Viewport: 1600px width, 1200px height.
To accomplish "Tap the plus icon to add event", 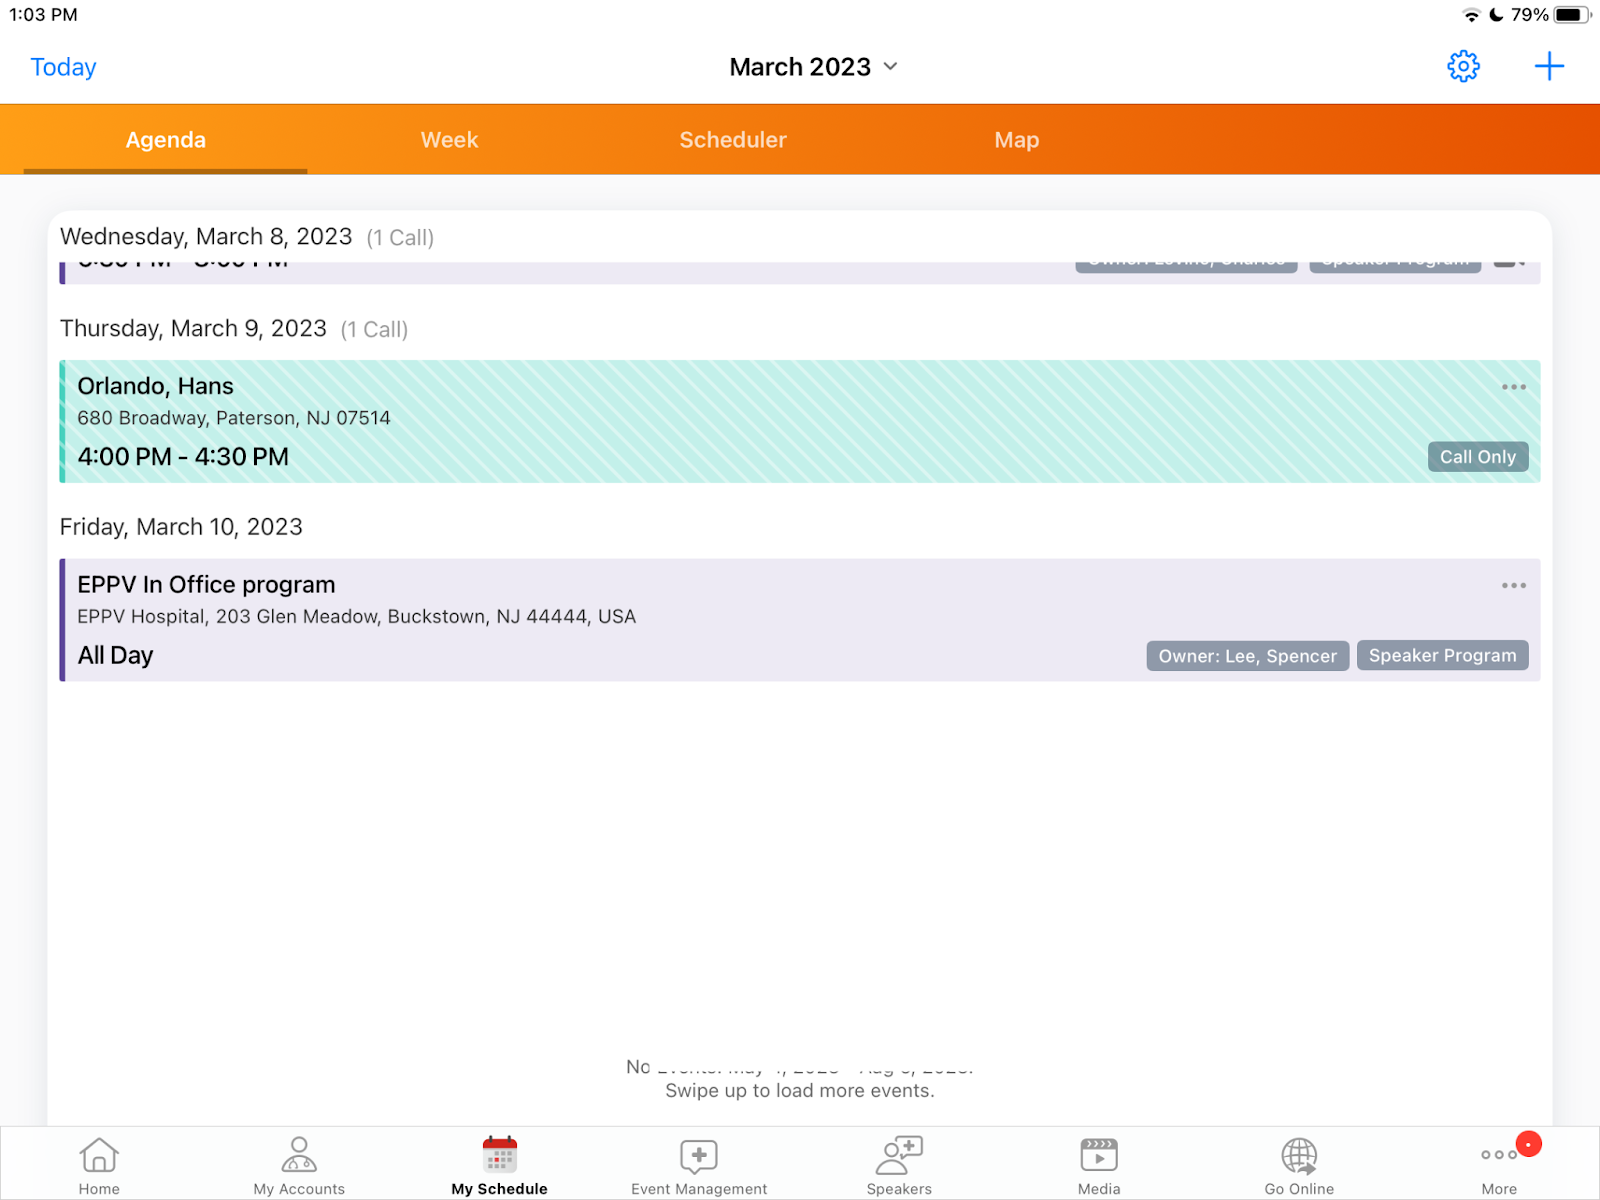I will click(1549, 67).
